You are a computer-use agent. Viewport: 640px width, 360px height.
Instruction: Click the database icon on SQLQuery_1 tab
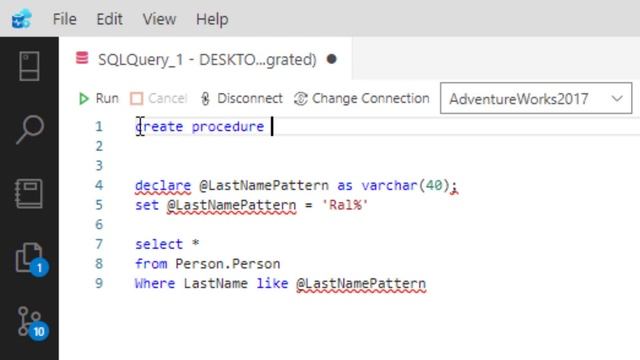[82, 58]
